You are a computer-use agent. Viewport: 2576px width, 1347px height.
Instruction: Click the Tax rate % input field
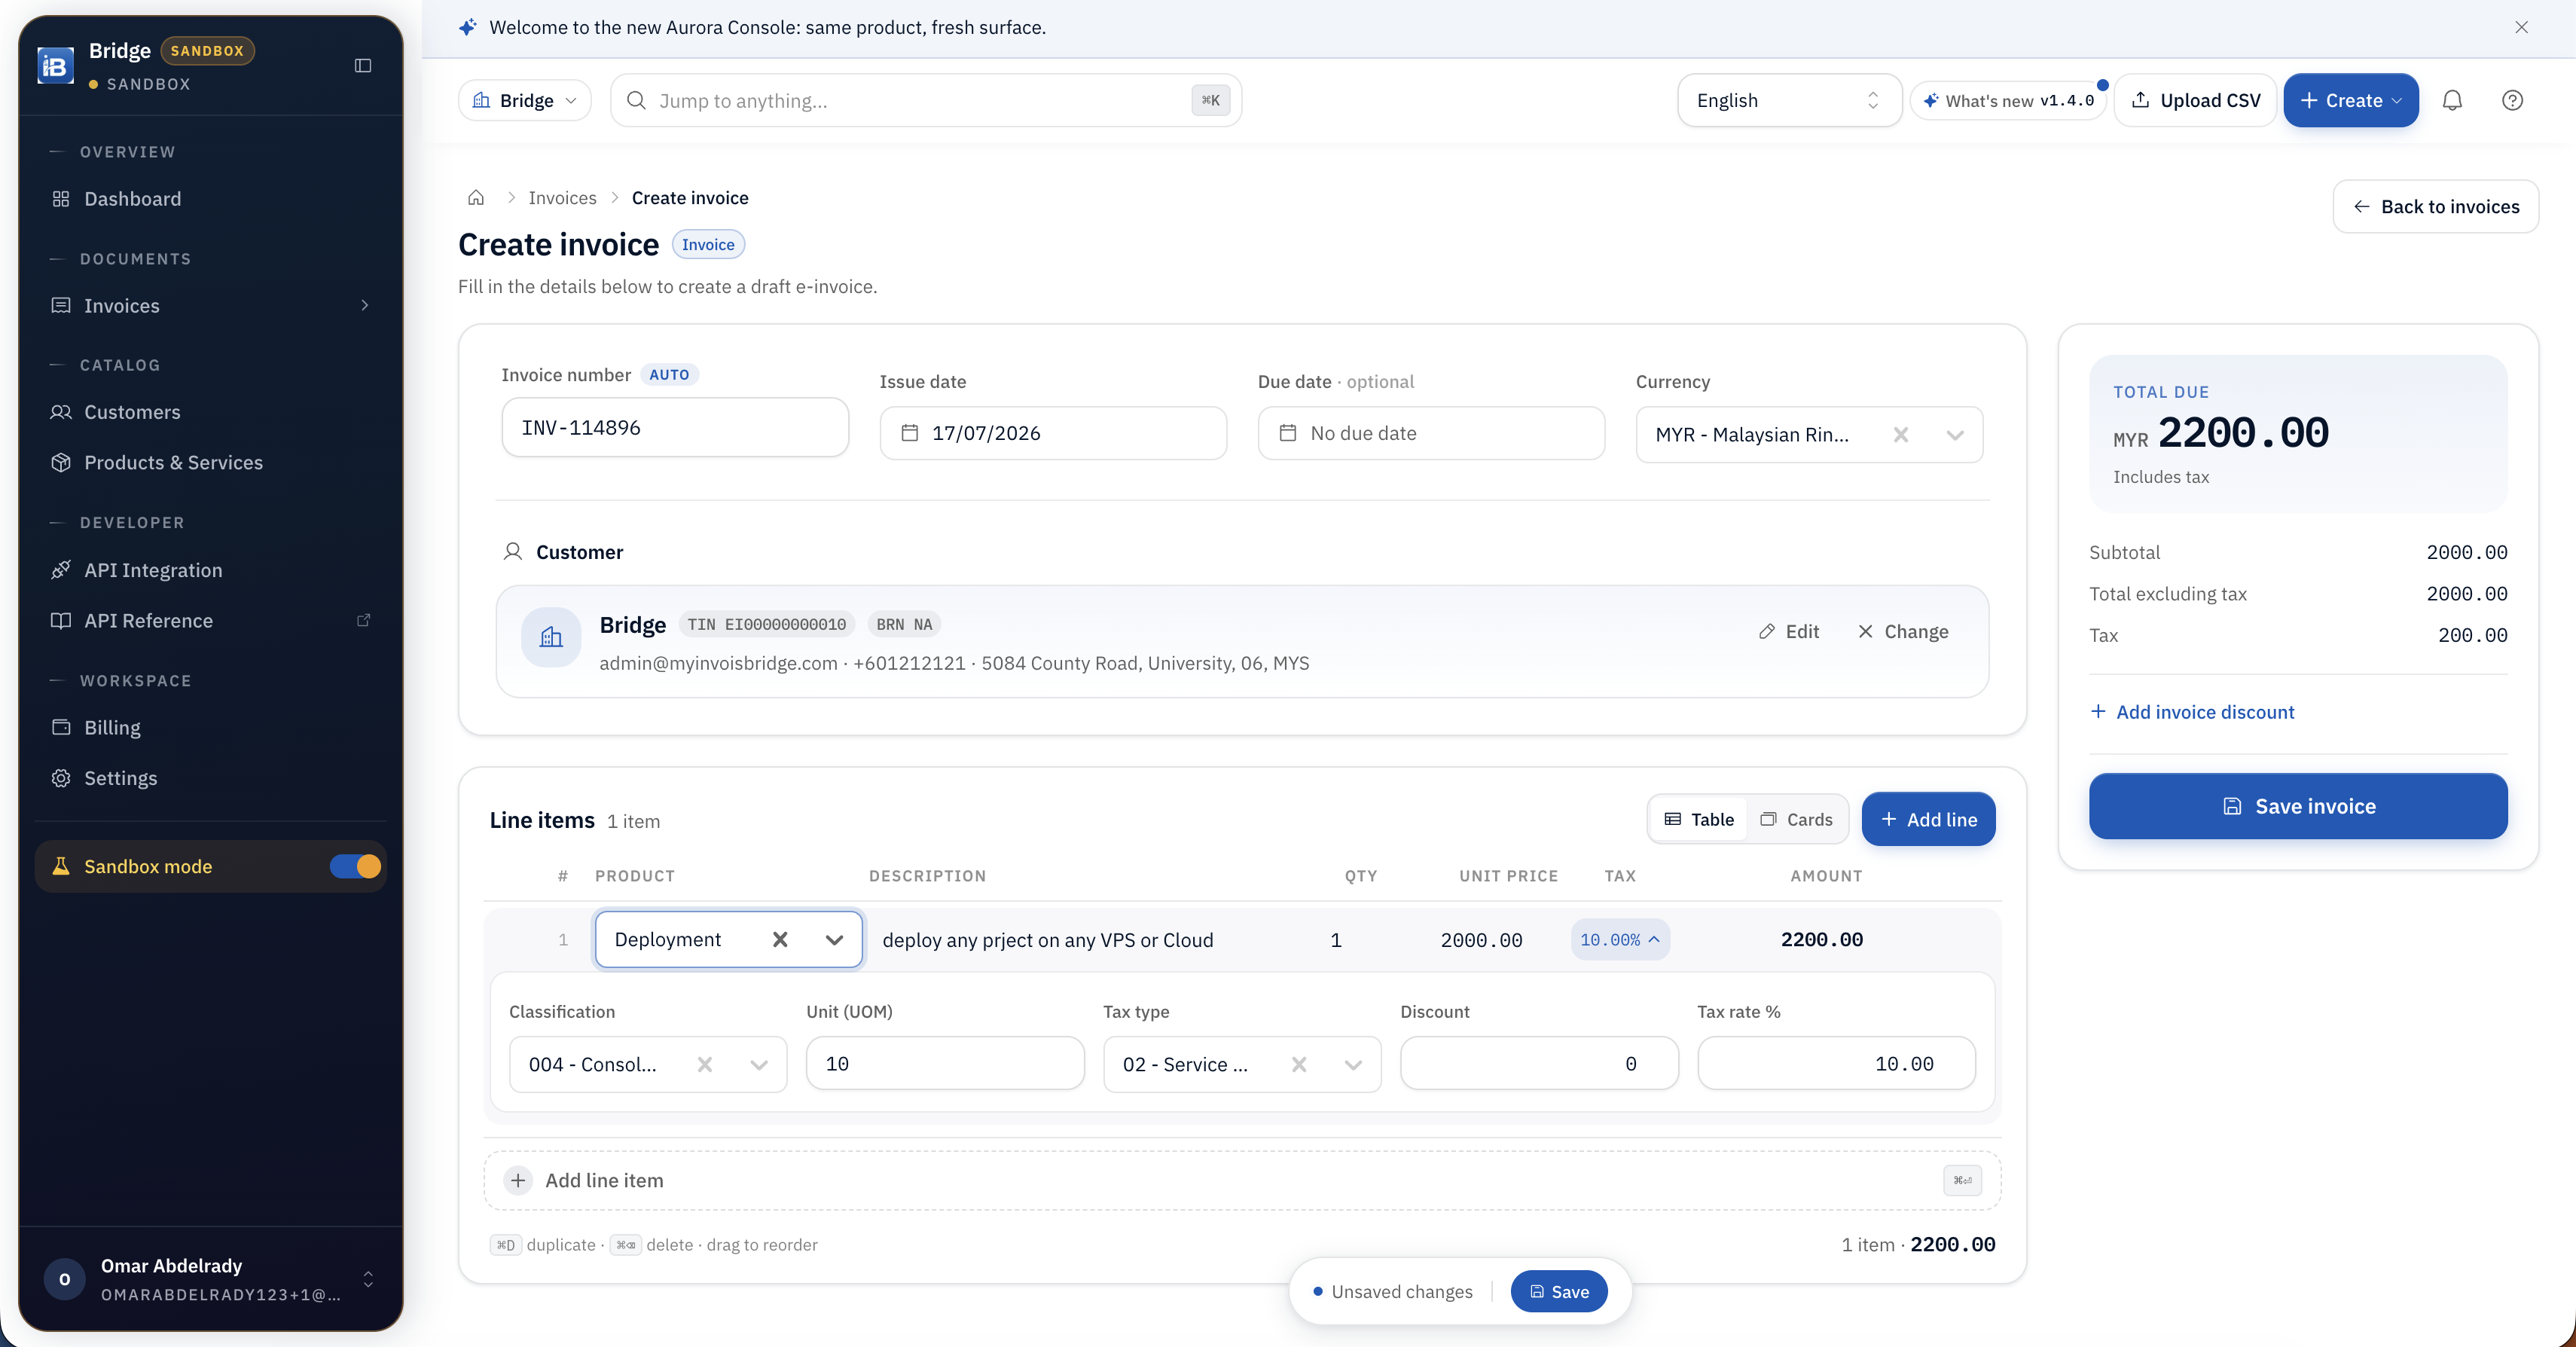[1836, 1063]
